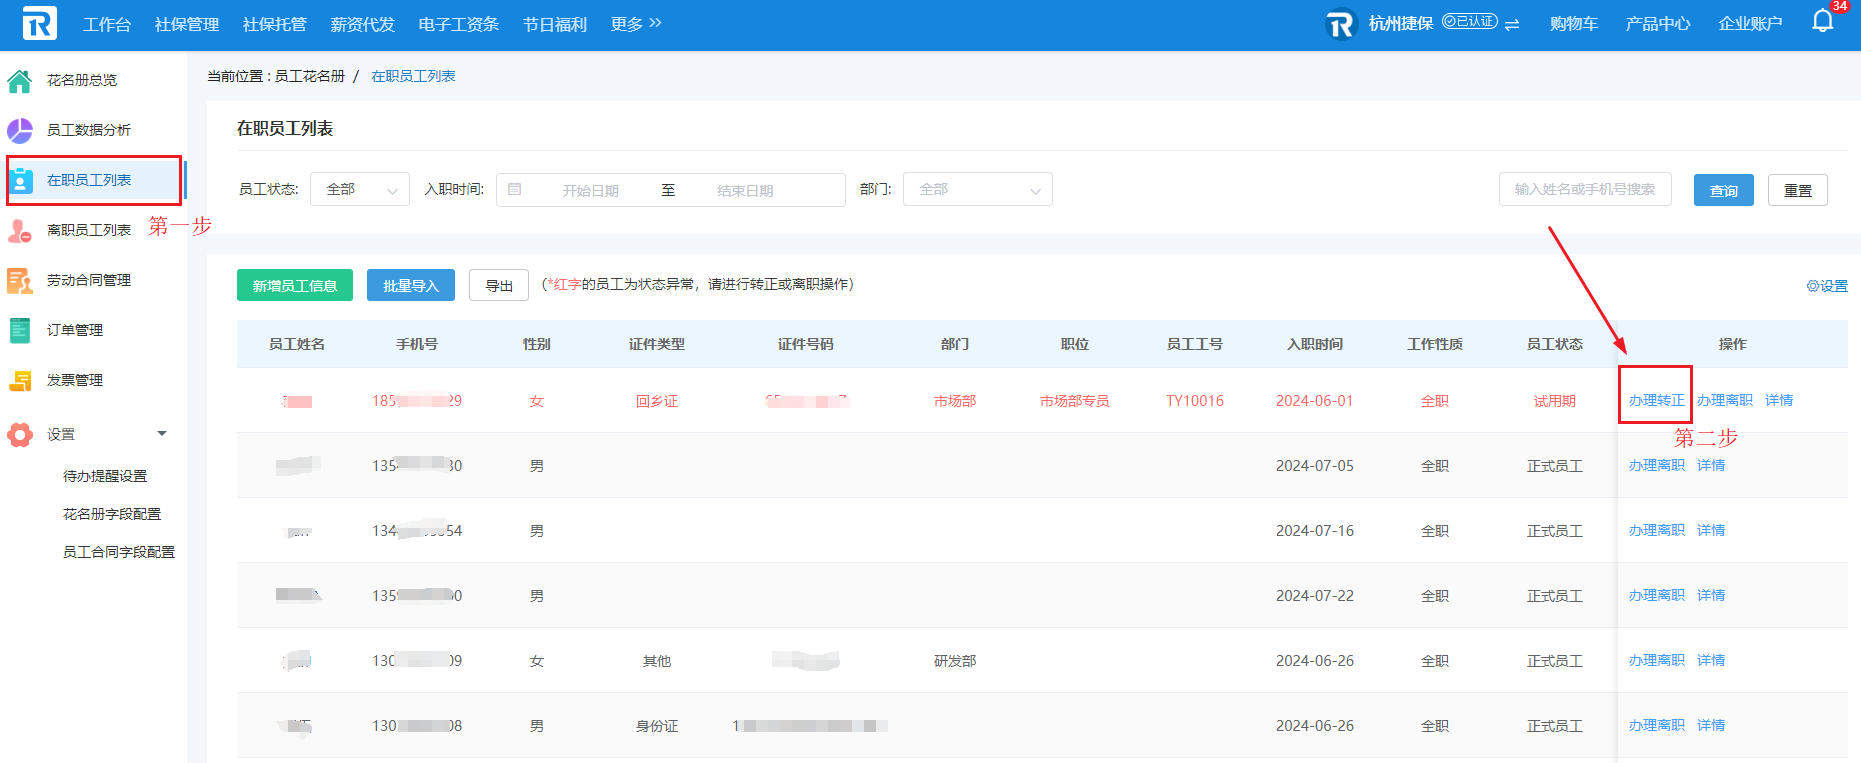This screenshot has width=1861, height=763.
Task: Click the 员工工号 column header
Action: [1195, 344]
